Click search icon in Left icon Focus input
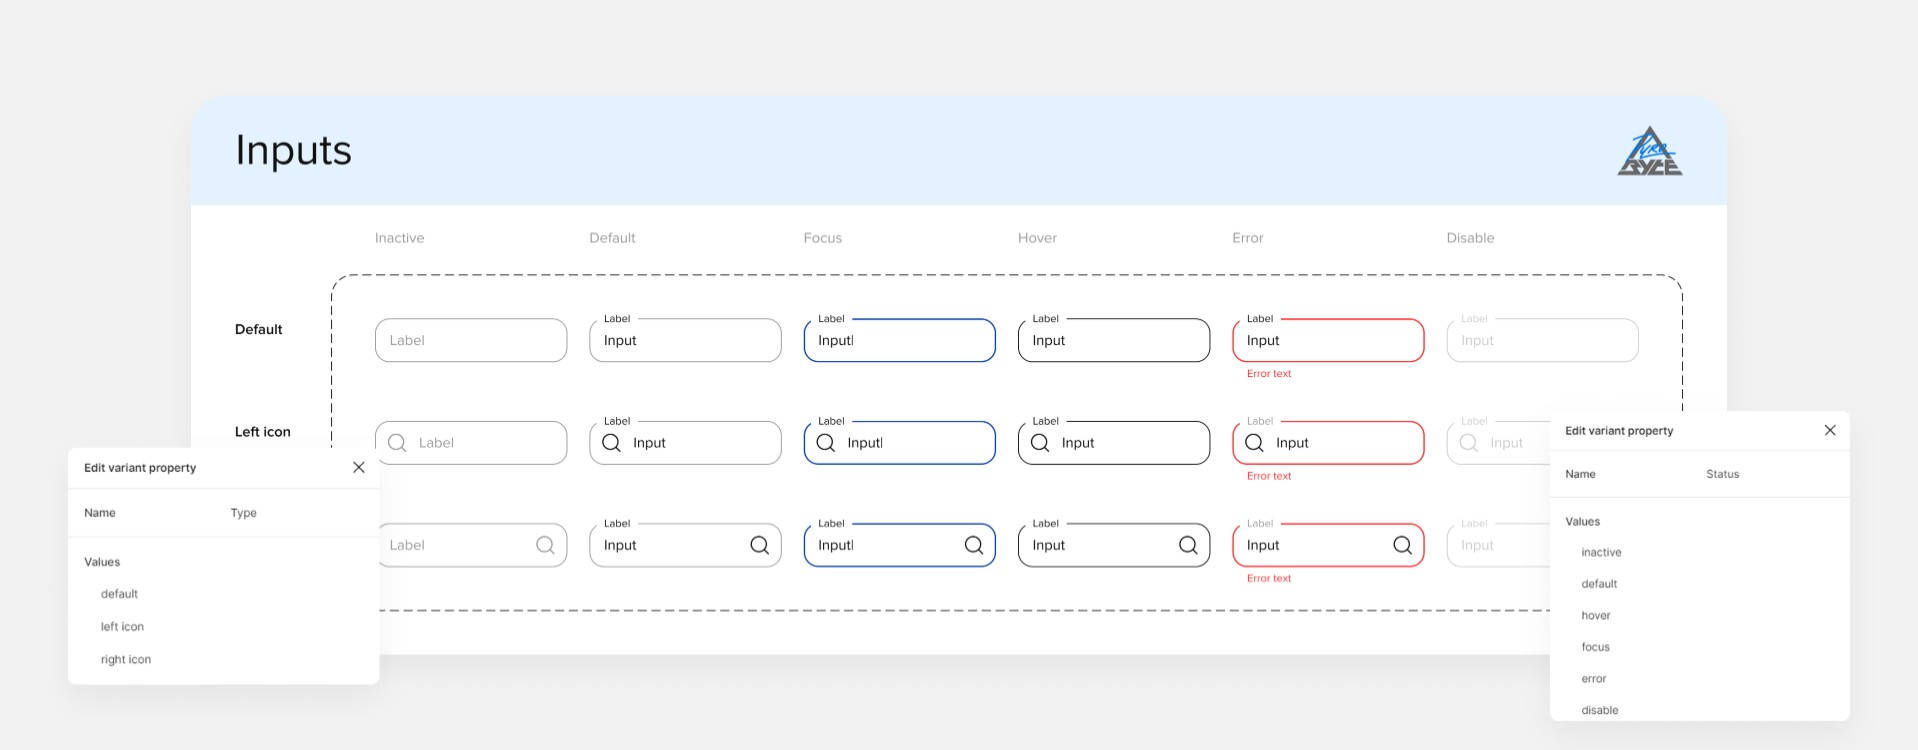Viewport: 1918px width, 750px height. coord(825,443)
